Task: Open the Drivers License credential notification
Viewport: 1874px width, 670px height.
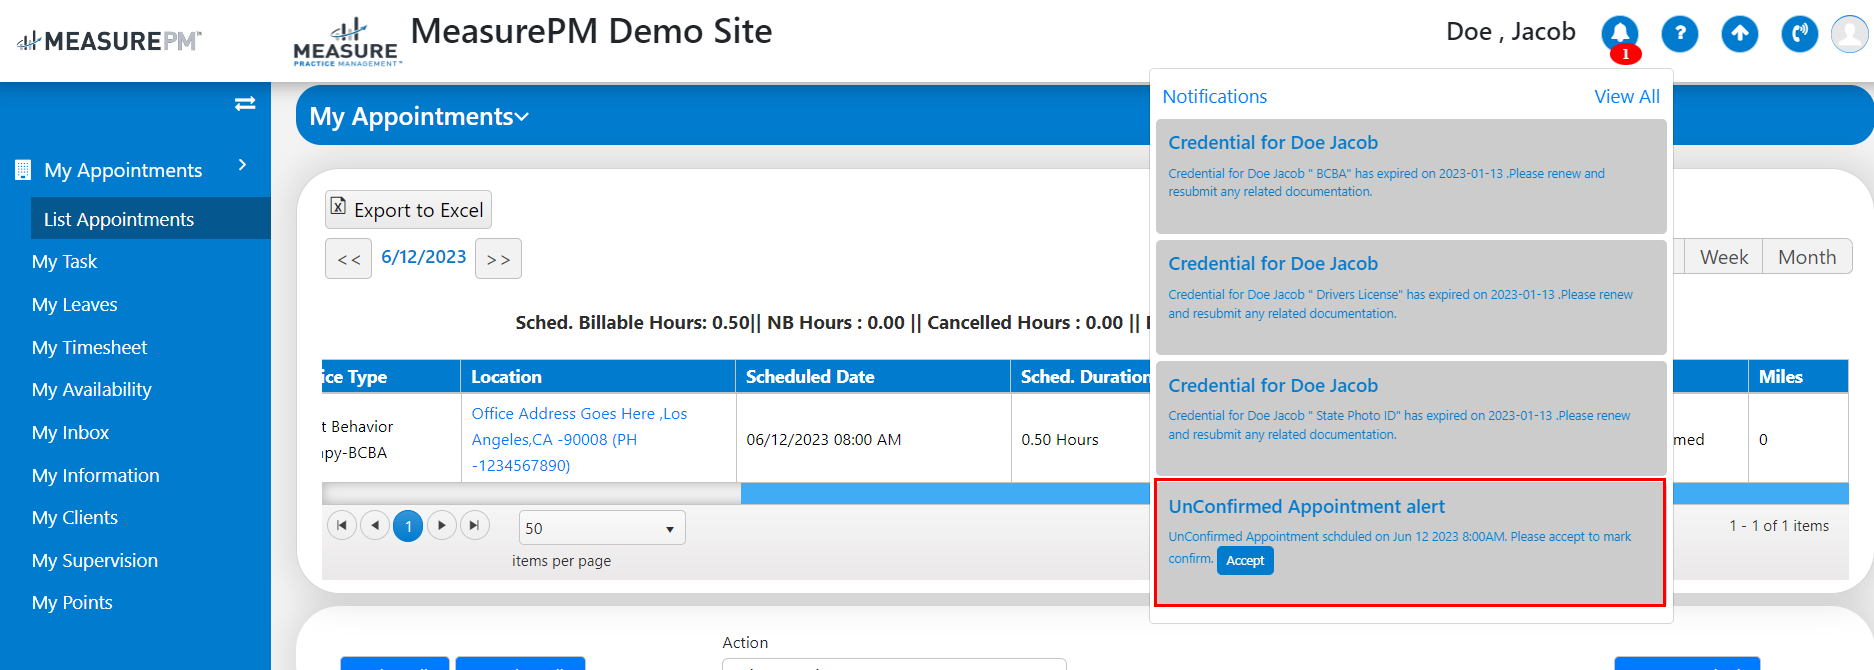Action: [x=1411, y=297]
